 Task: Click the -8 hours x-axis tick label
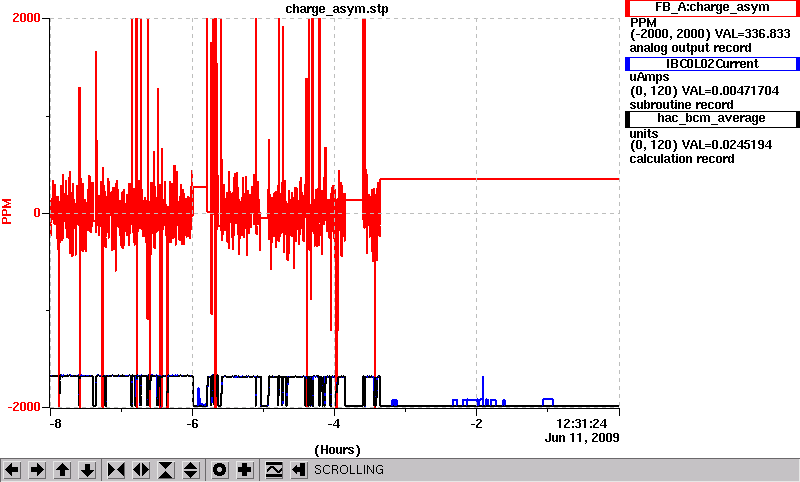[x=56, y=424]
